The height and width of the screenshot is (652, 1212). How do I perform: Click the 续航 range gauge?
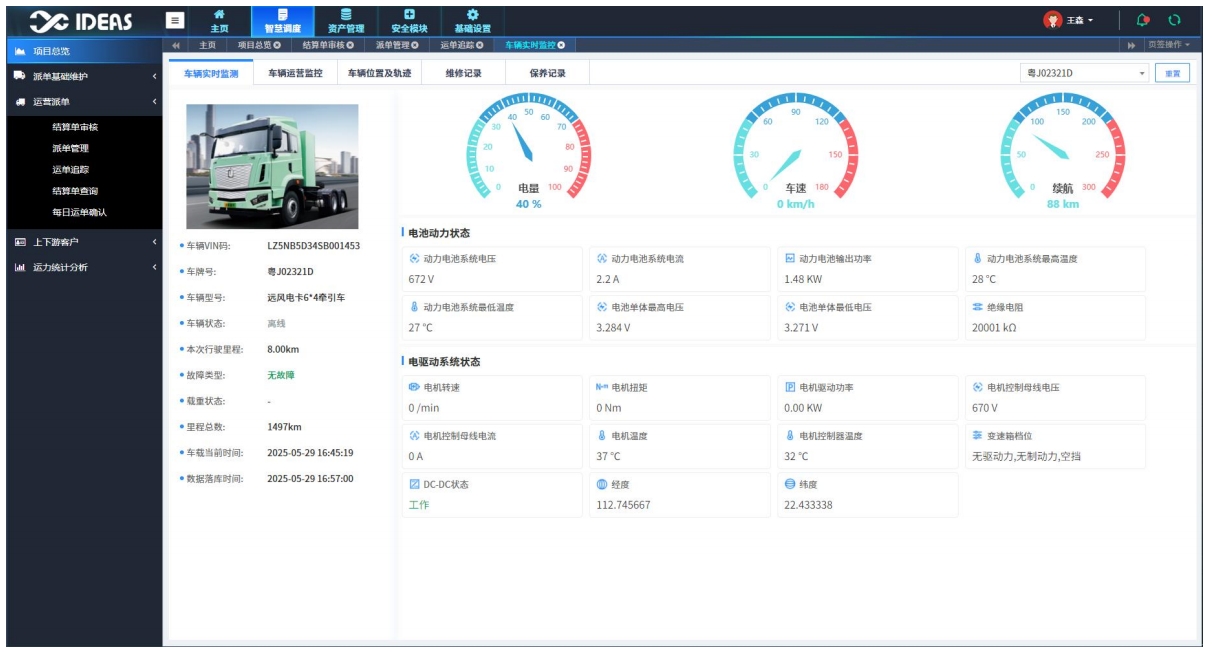(1063, 148)
